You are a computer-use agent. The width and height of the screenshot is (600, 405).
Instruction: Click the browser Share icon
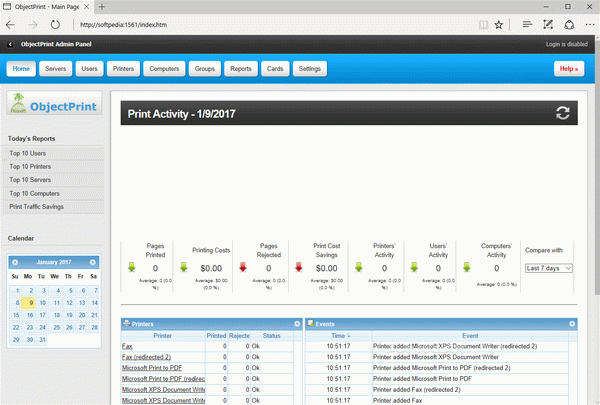569,24
